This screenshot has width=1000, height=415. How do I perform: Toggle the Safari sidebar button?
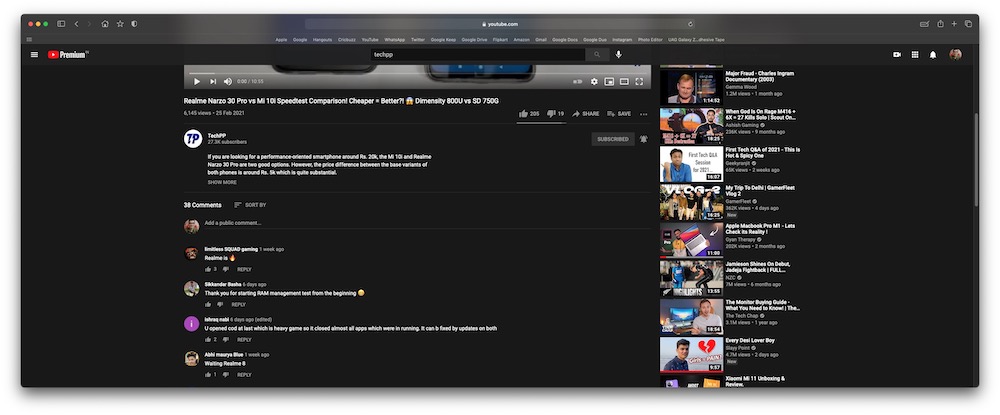61,24
